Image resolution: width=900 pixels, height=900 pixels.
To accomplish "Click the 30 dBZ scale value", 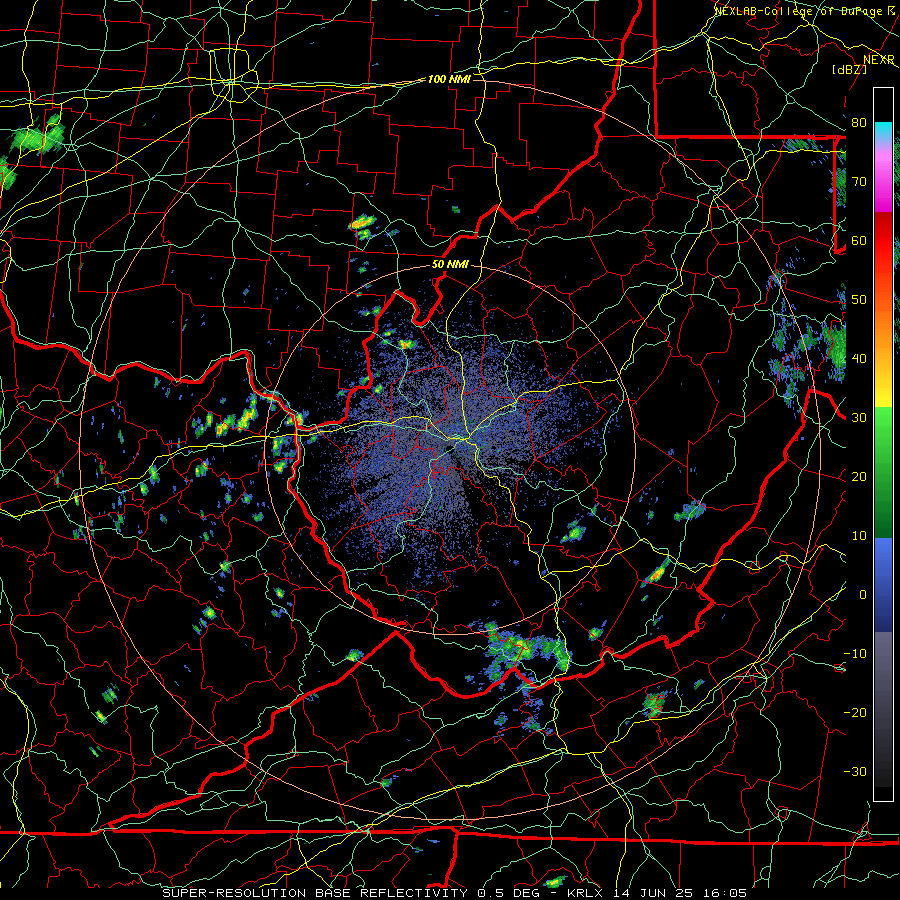I will [859, 418].
